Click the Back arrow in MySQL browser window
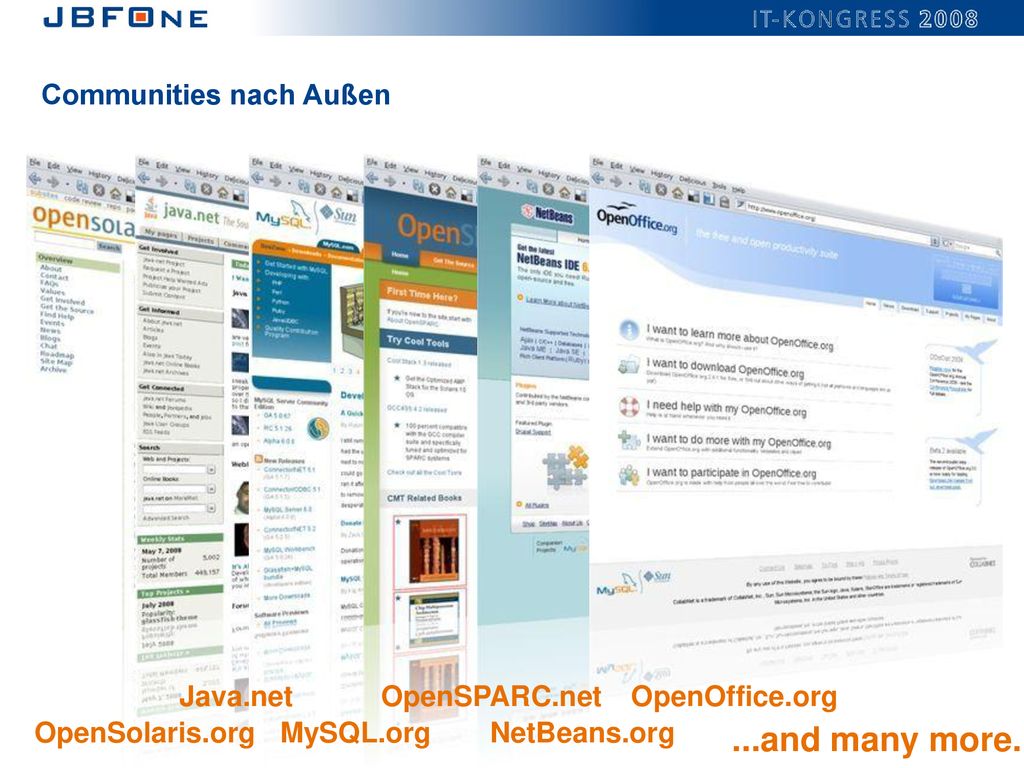Image resolution: width=1024 pixels, height=768 pixels. click(x=258, y=178)
